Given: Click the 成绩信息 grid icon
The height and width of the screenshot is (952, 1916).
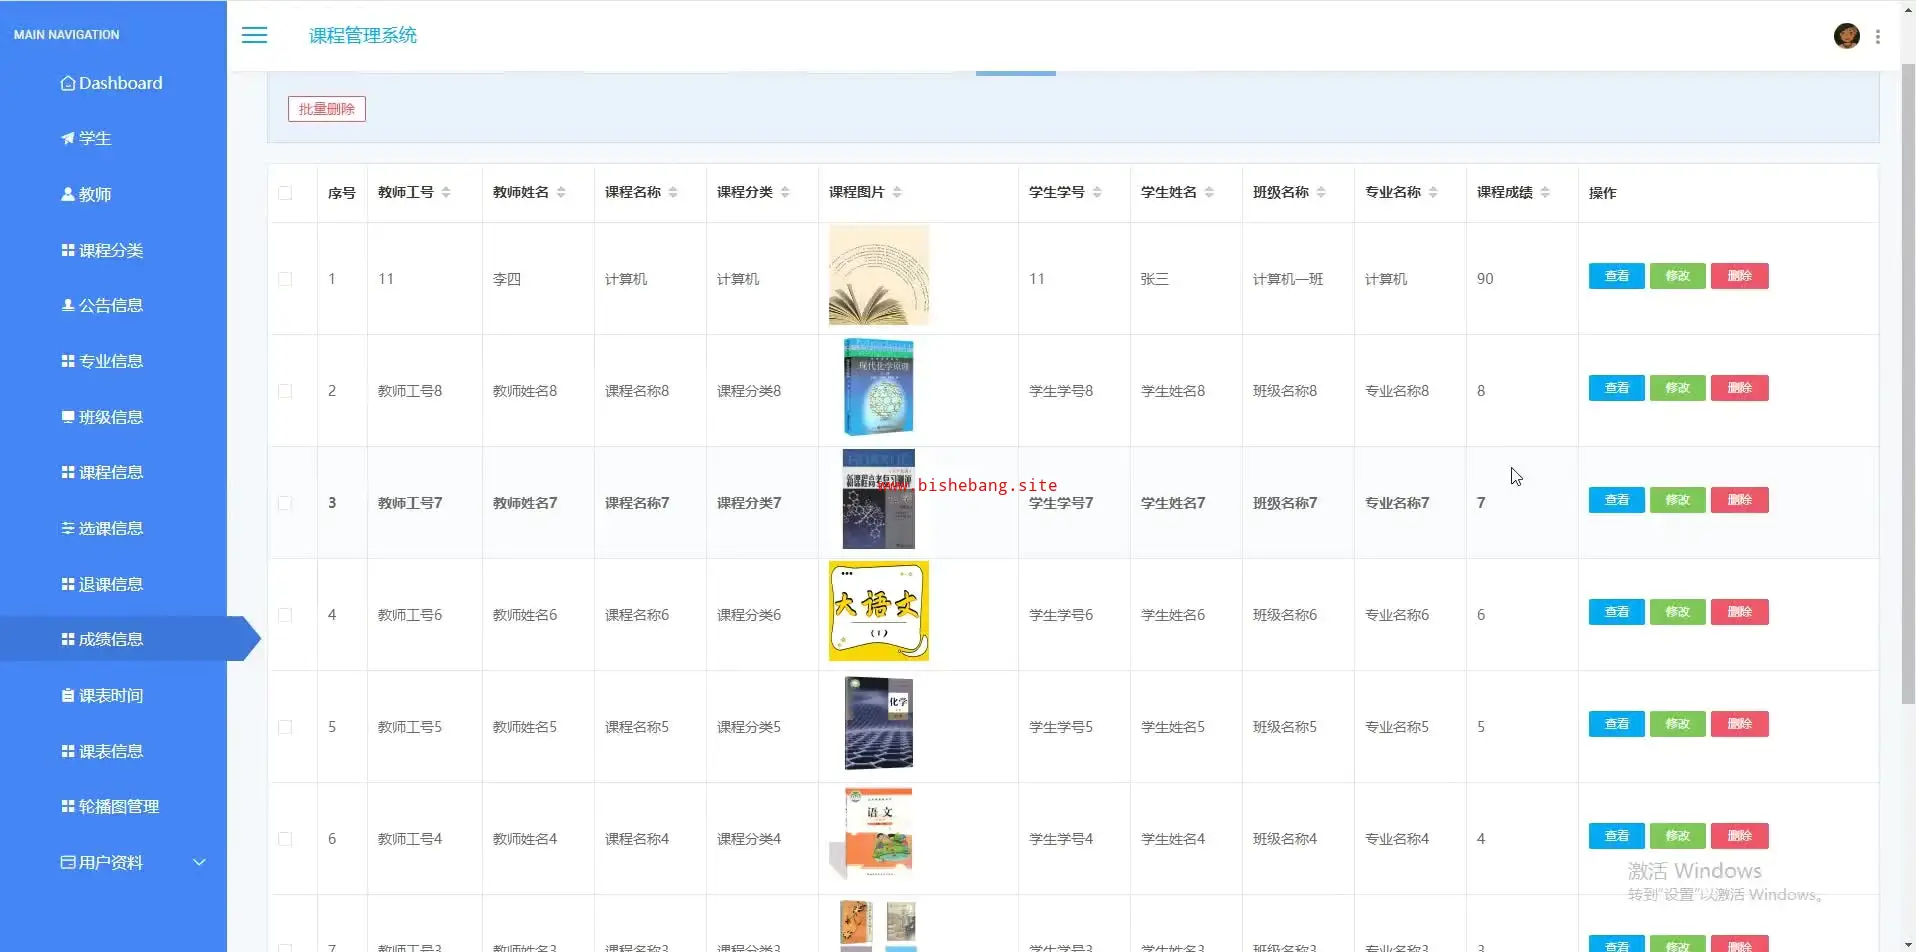Looking at the screenshot, I should coord(68,639).
